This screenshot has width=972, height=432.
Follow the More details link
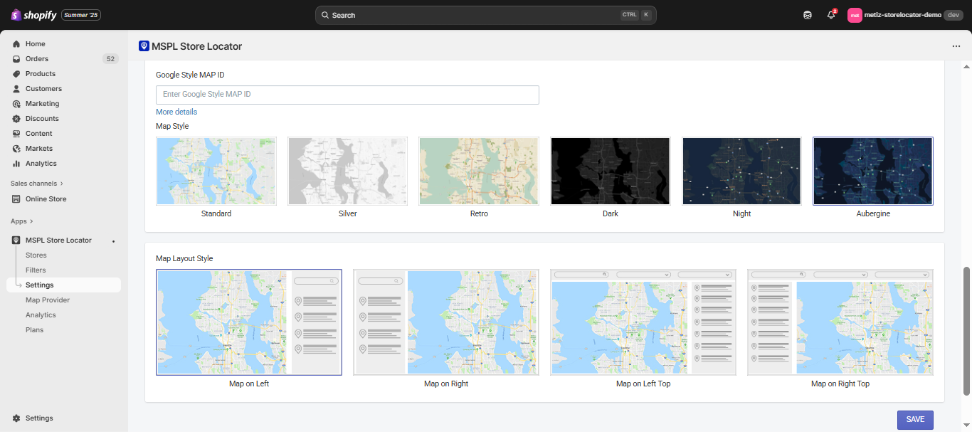[x=176, y=112]
